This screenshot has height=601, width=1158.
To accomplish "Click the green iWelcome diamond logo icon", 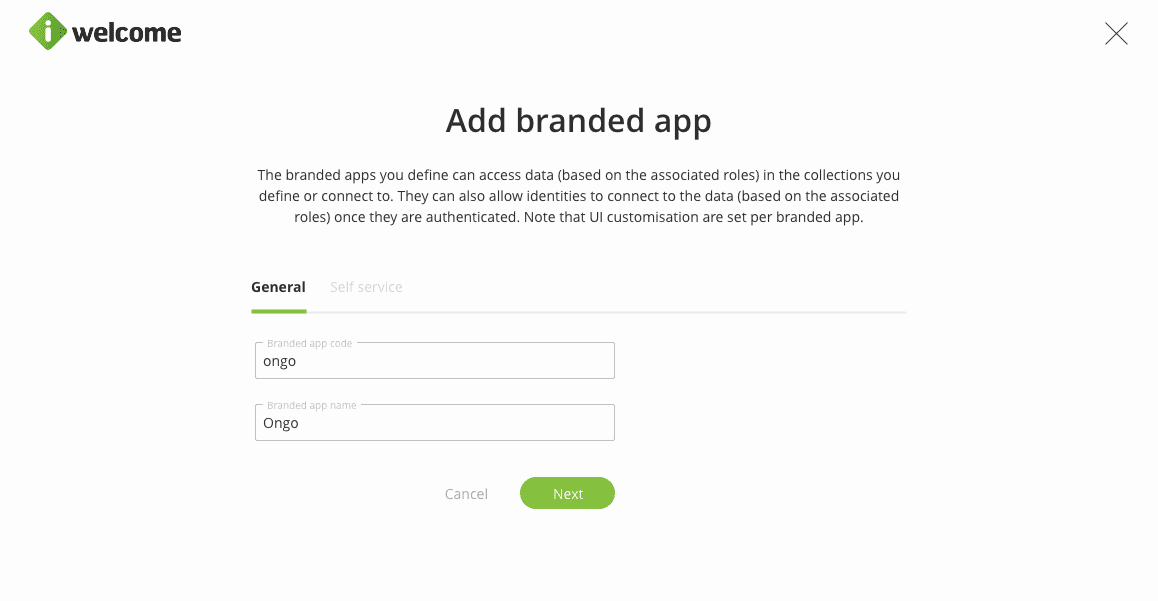I will point(48,32).
